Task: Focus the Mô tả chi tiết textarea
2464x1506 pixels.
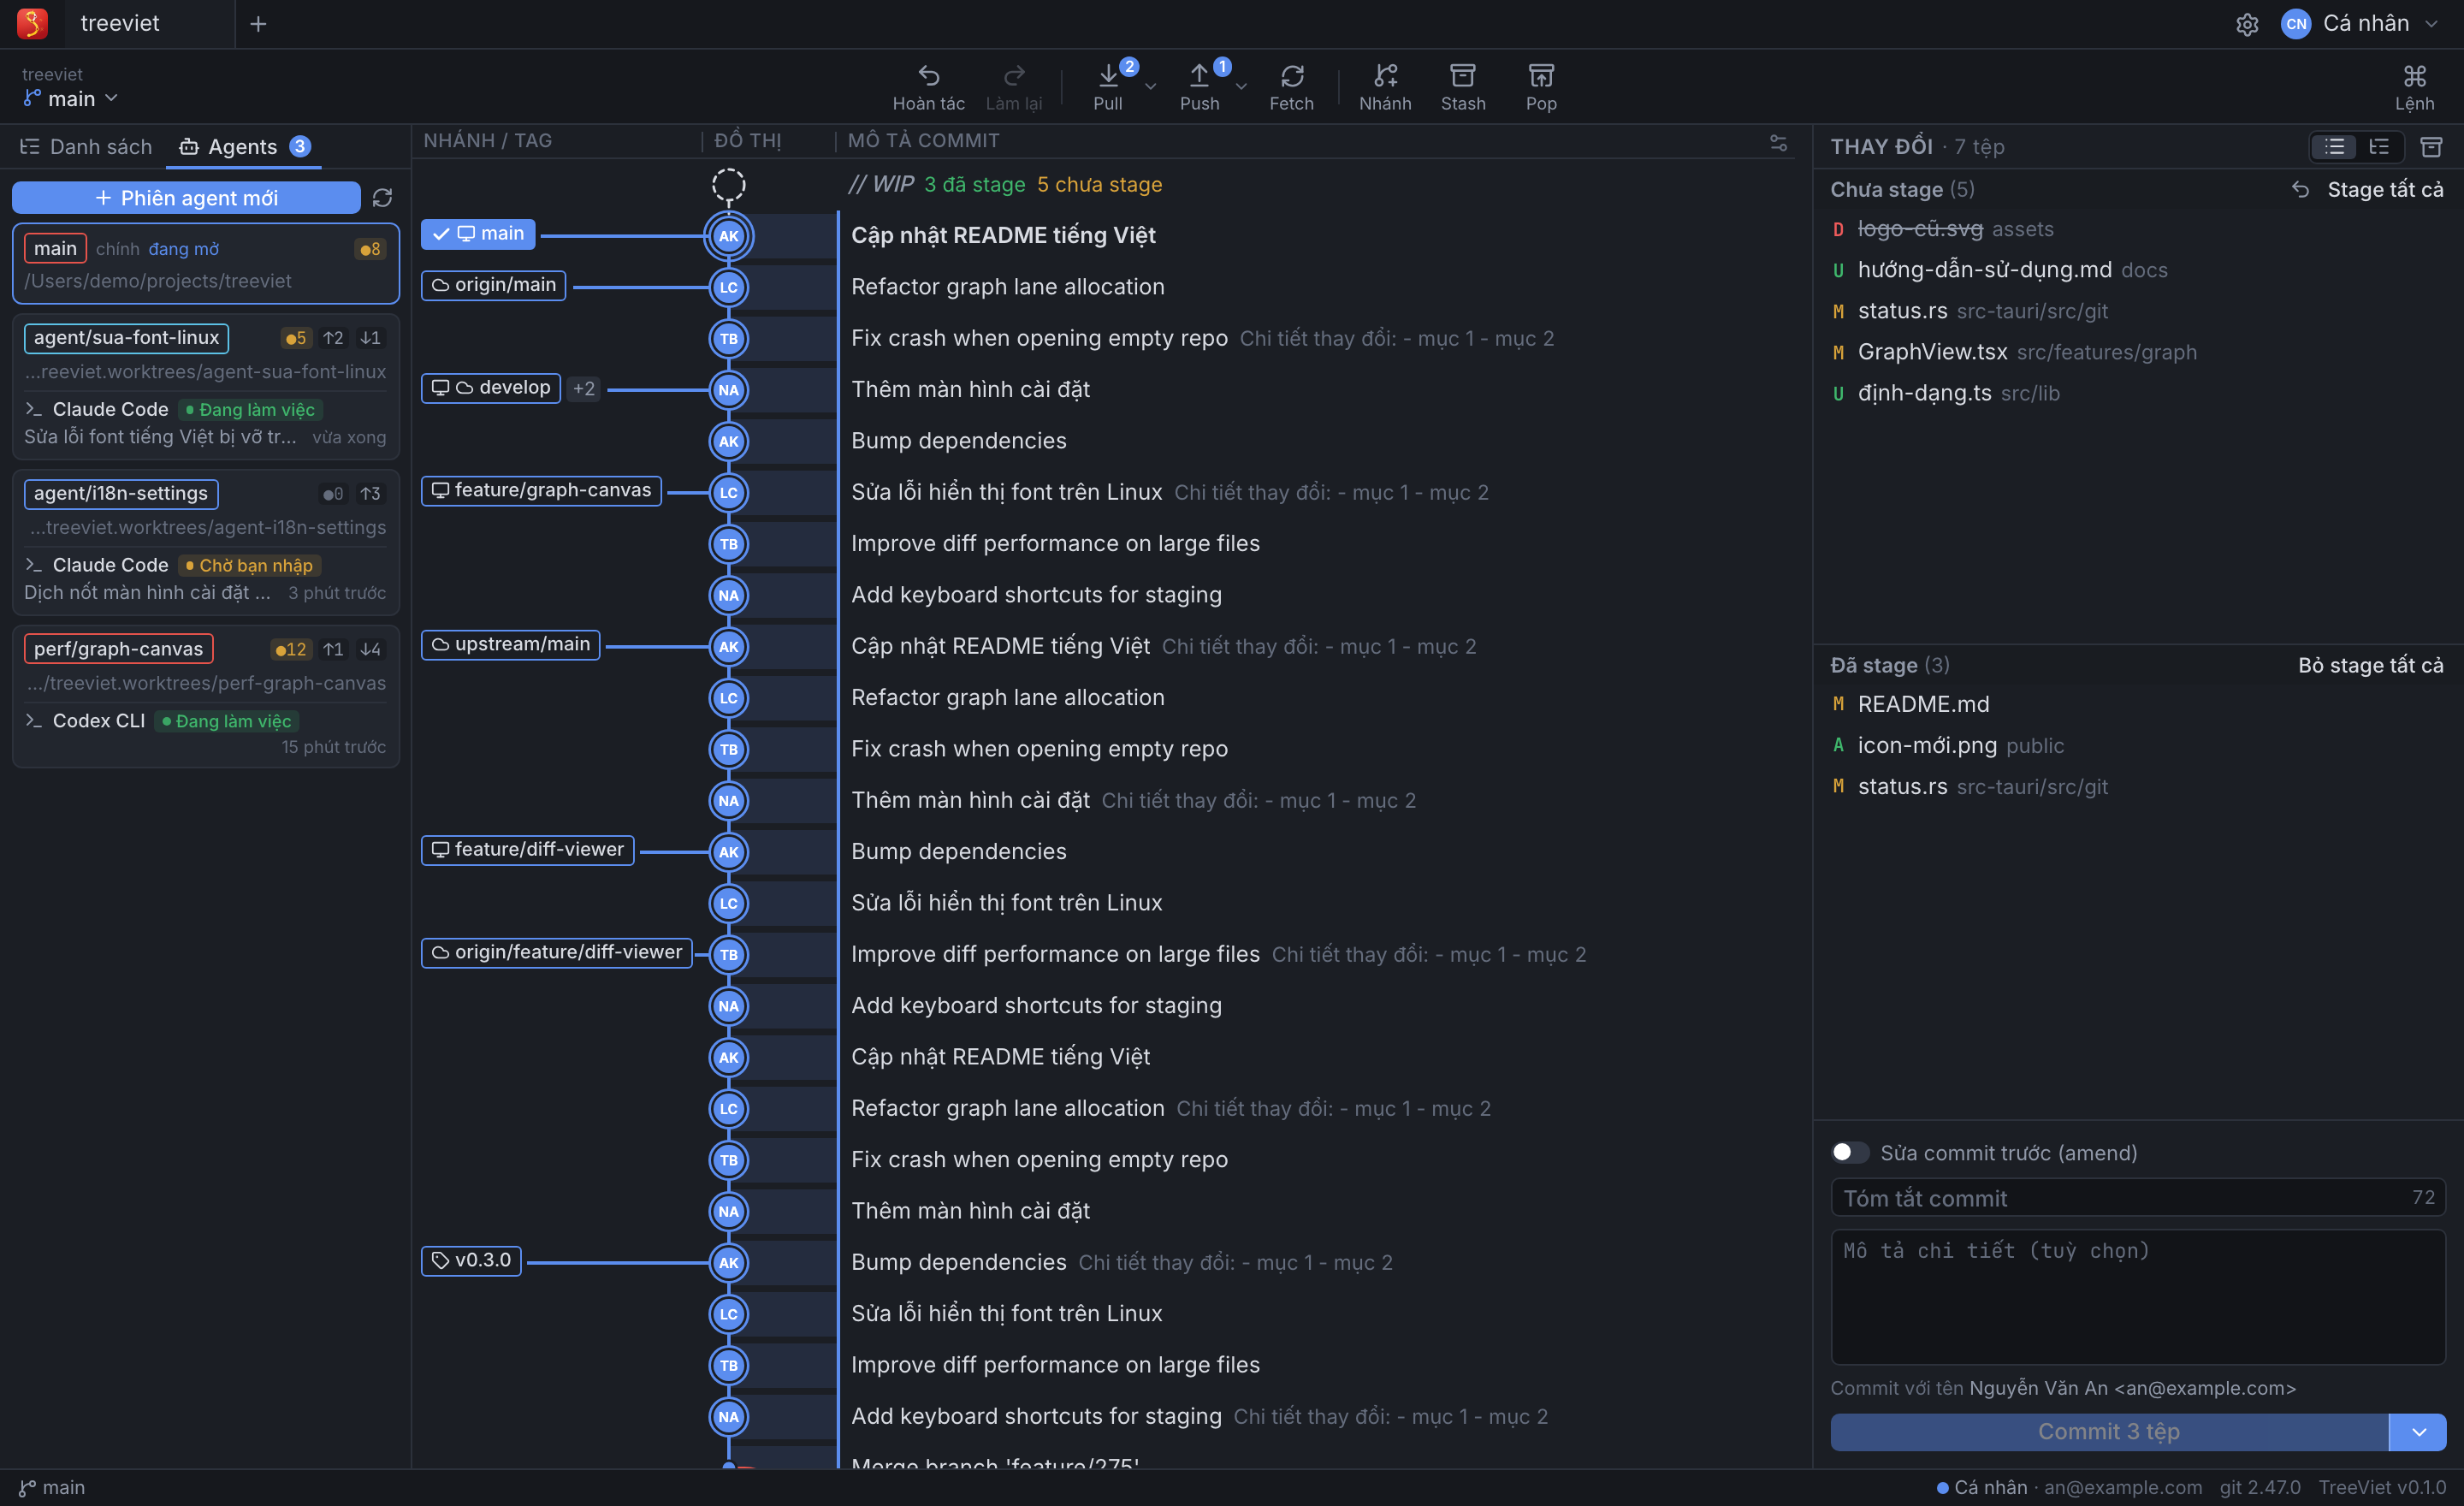Action: pyautogui.click(x=2137, y=1296)
